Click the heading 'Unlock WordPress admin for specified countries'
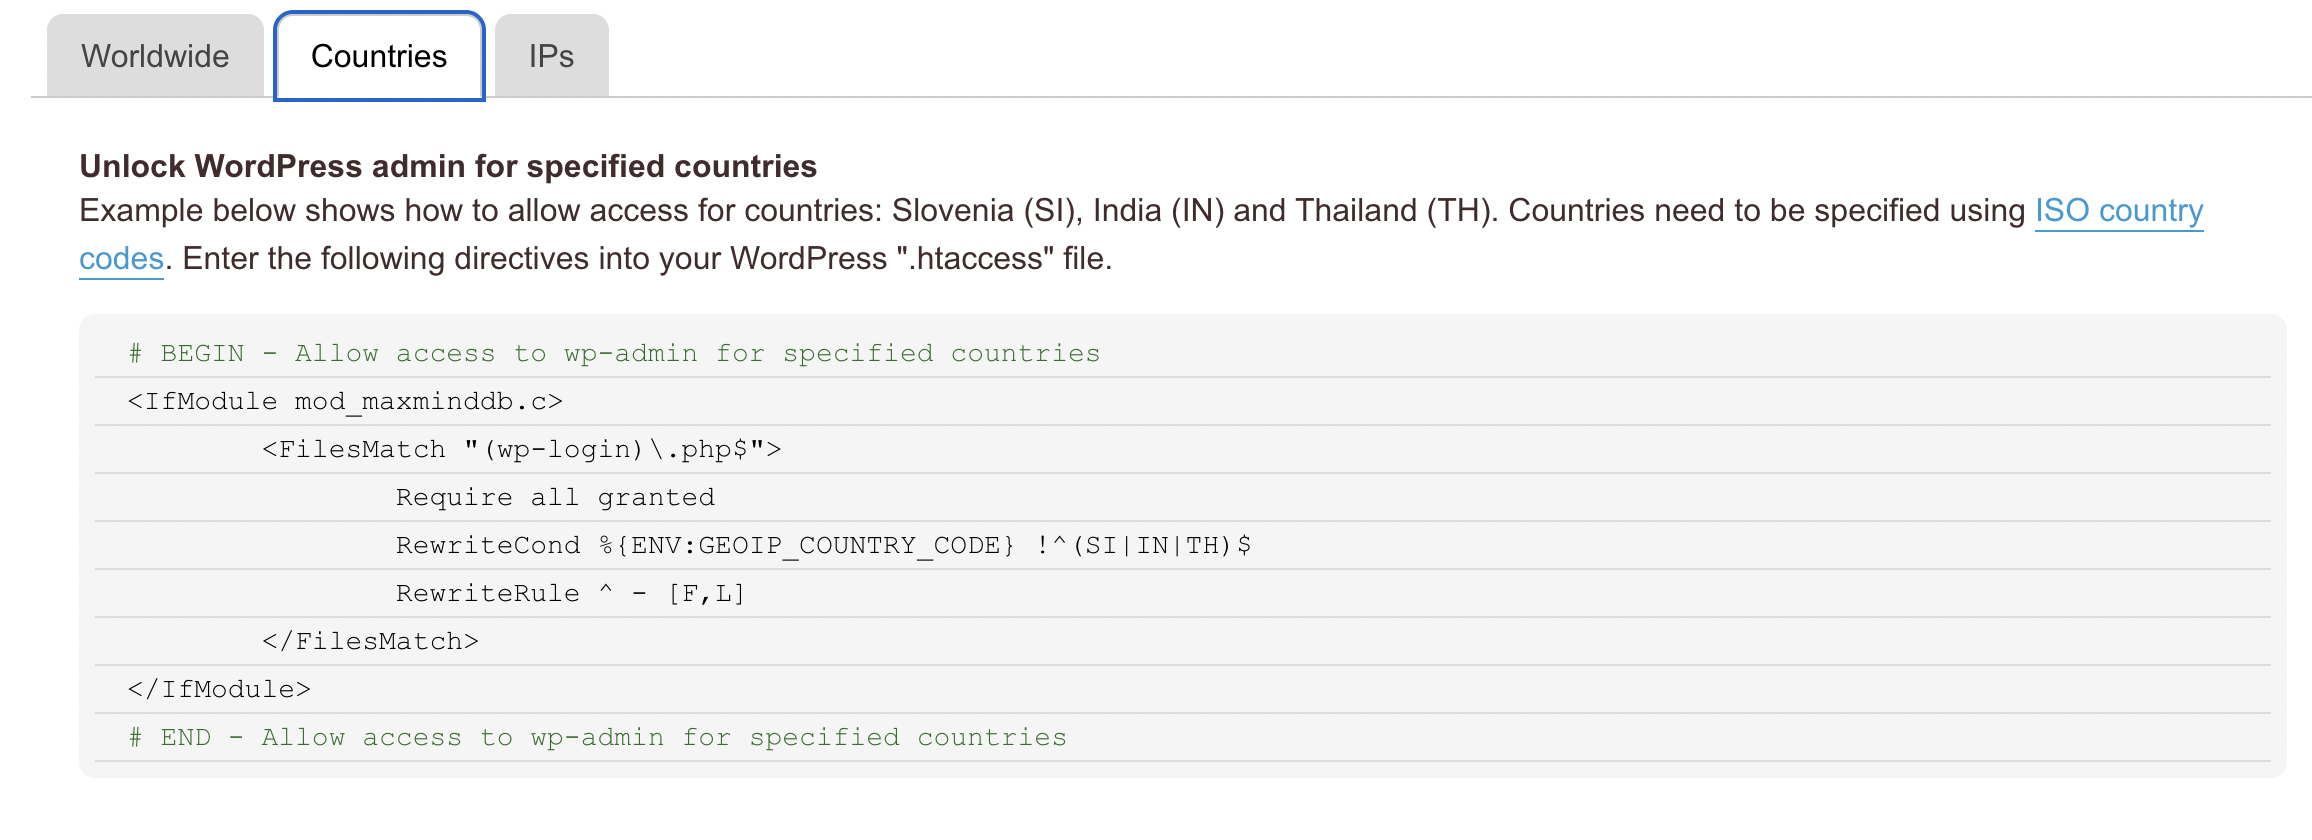Screen dimensions: 2312x840 pyautogui.click(x=448, y=166)
